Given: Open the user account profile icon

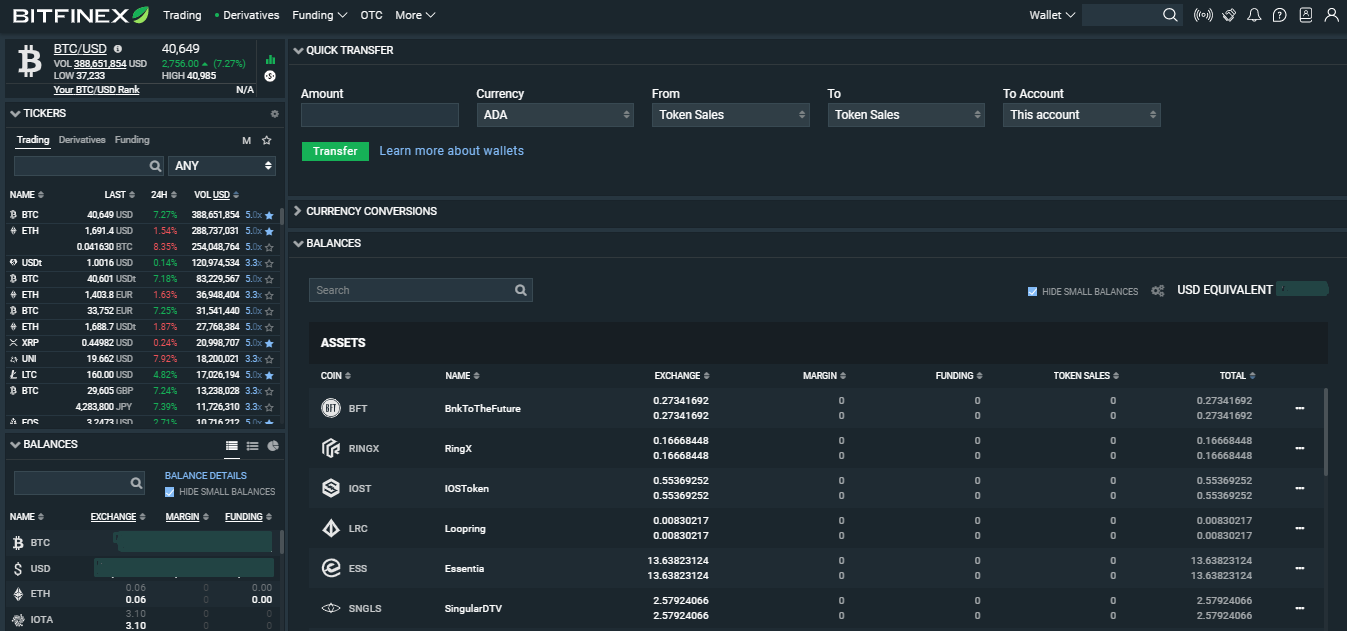Looking at the screenshot, I should pyautogui.click(x=1331, y=15).
